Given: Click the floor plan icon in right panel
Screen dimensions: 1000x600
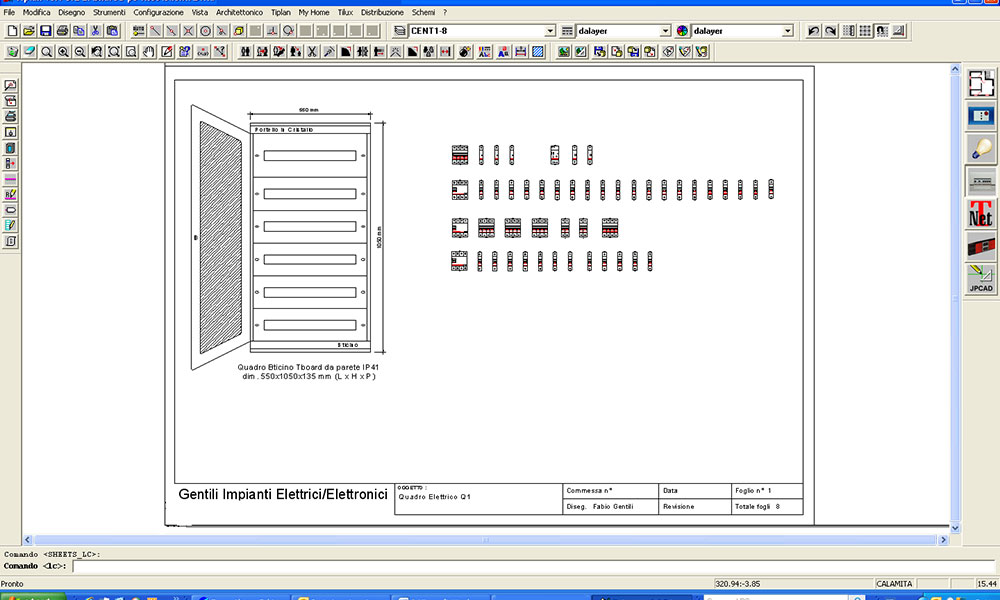Looking at the screenshot, I should coord(980,83).
